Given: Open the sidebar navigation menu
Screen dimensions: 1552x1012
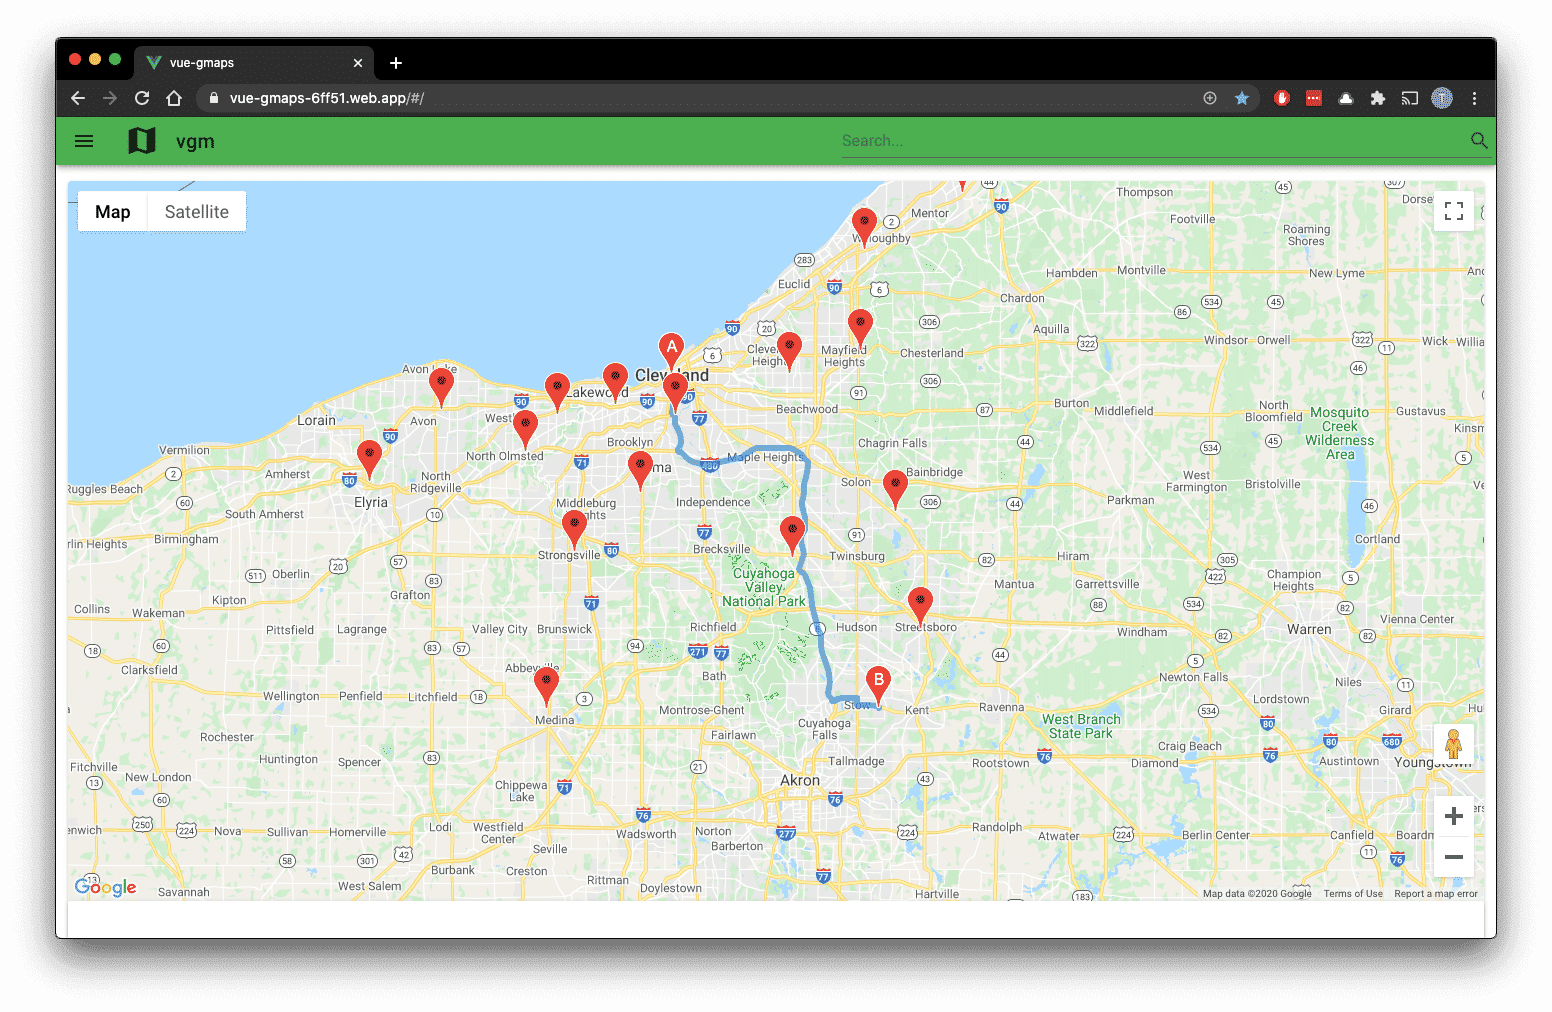Looking at the screenshot, I should pyautogui.click(x=84, y=140).
